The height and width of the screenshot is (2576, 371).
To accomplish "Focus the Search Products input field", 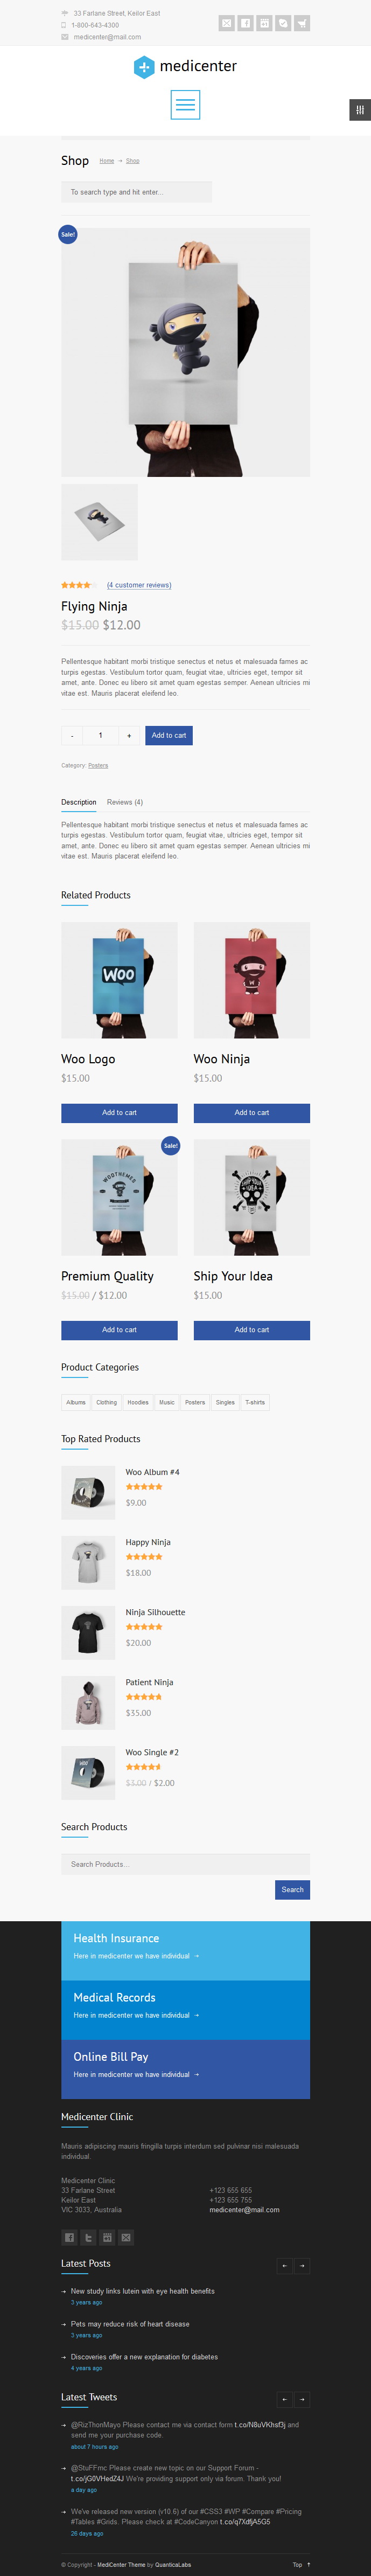I will 185,1864.
